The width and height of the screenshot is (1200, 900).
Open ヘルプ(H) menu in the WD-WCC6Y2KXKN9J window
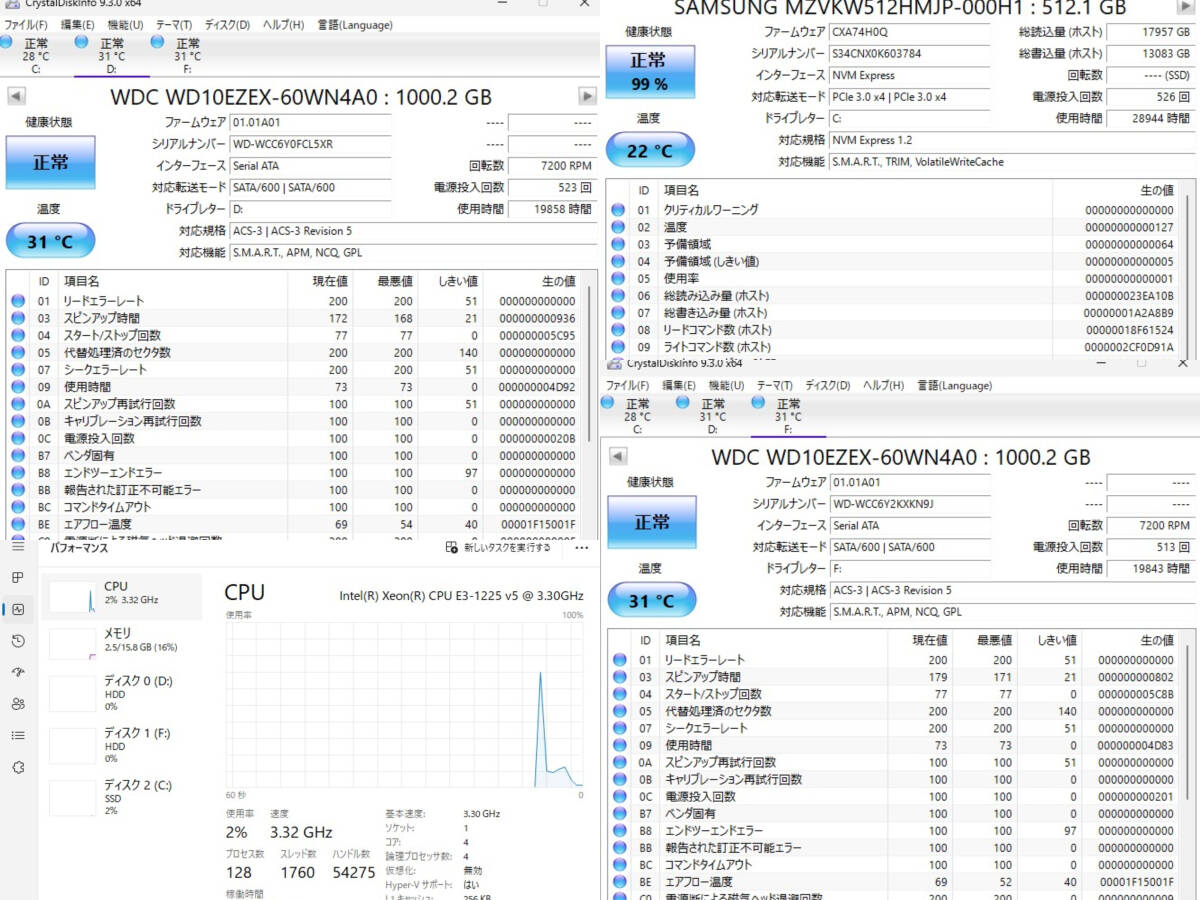884,385
